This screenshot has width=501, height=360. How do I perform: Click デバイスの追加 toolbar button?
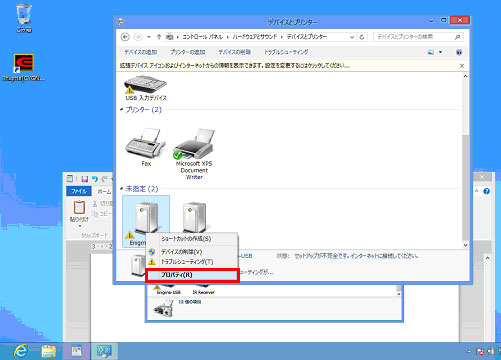pyautogui.click(x=141, y=52)
